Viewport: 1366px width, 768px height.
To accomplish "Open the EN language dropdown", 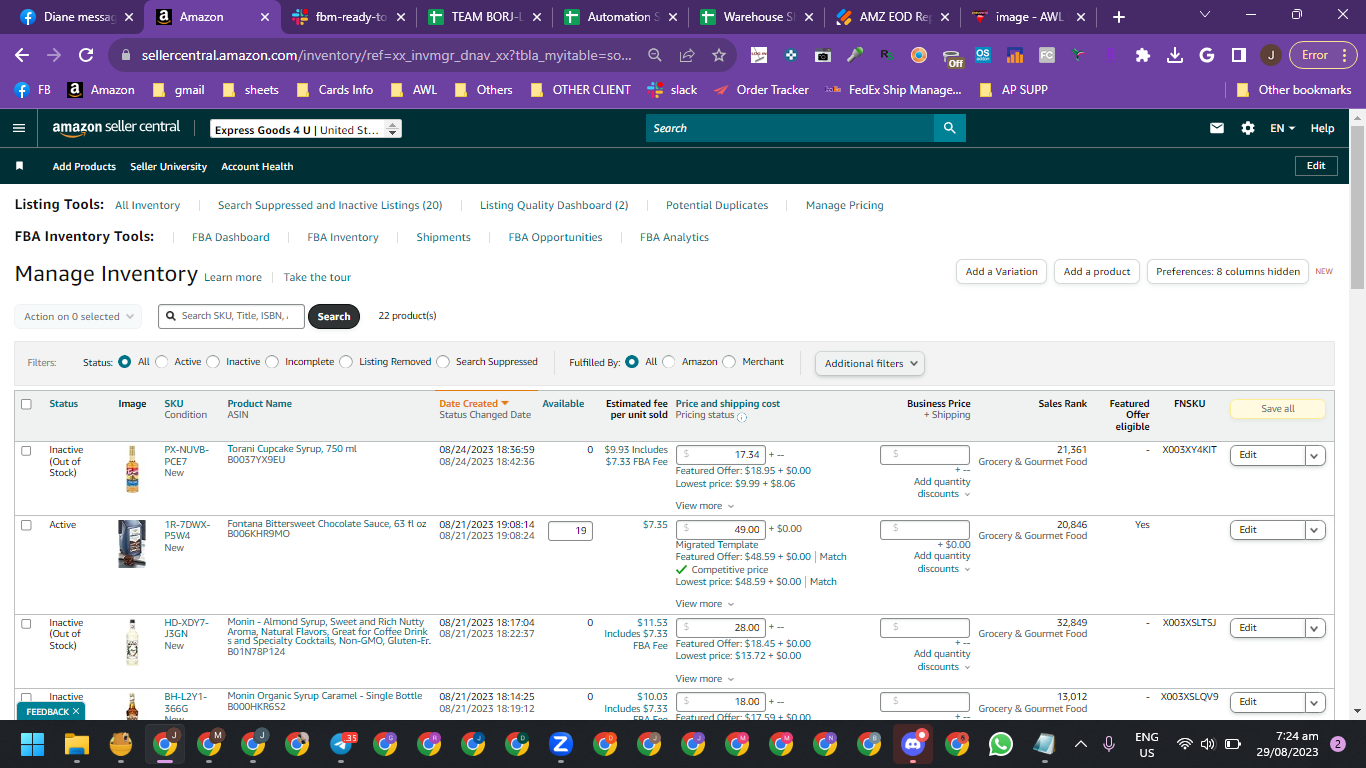I will [1283, 128].
